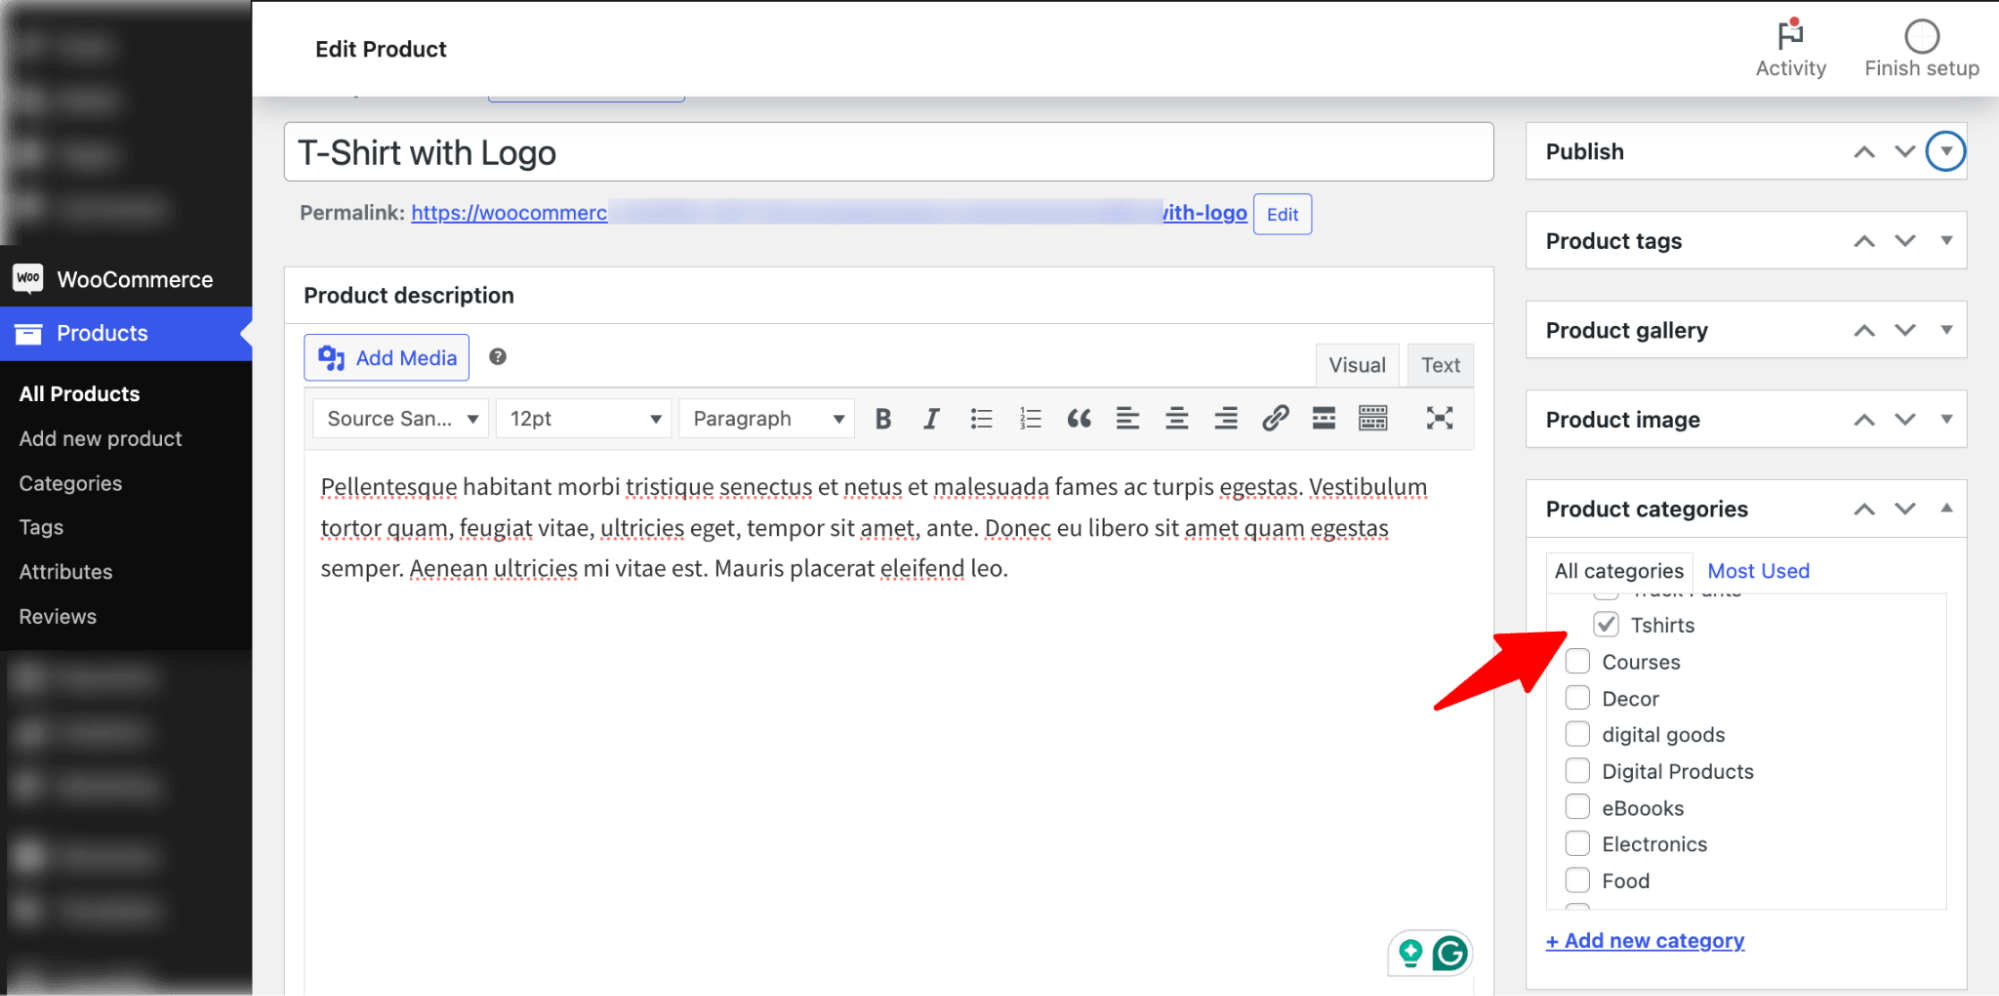Focus the product title field

(888, 152)
